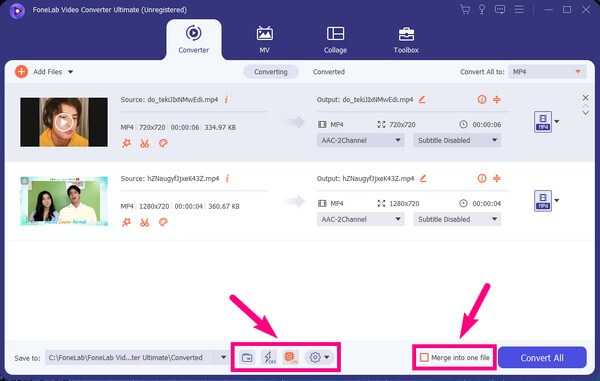Click the 334.97 KB file size

point(220,127)
